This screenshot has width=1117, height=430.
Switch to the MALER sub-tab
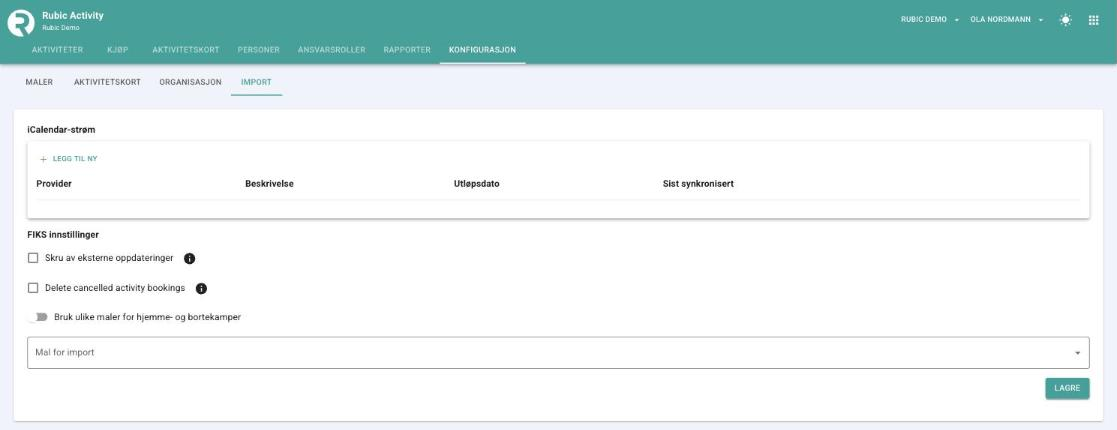coord(39,82)
